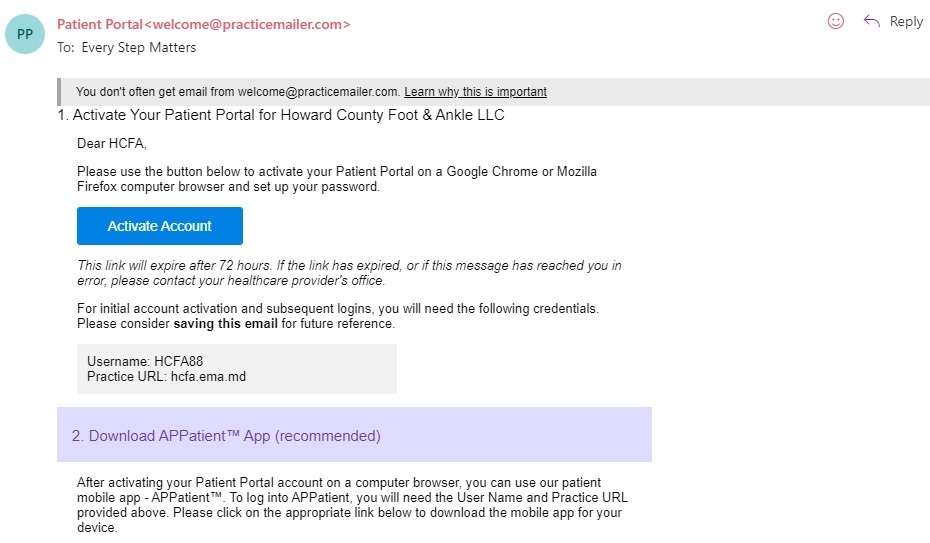
Task: Click the paragraph mentioning Google Chrome browser
Action: point(337,179)
